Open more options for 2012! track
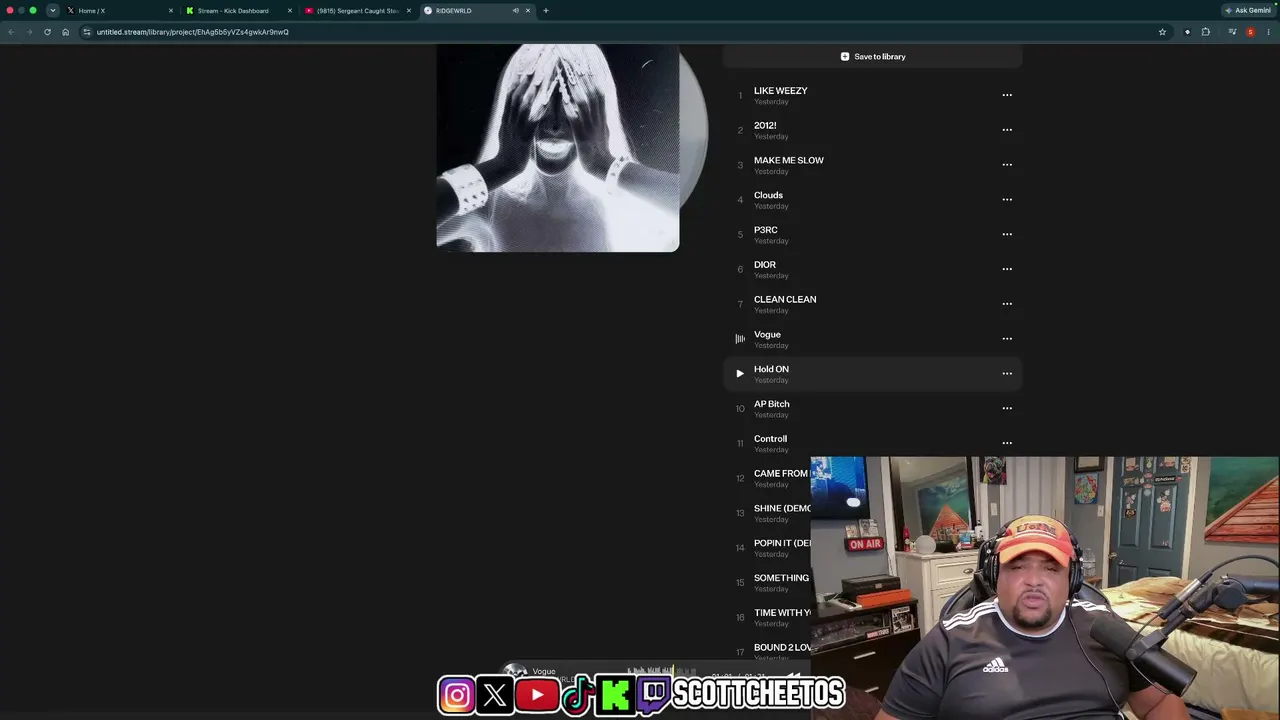 tap(1007, 130)
